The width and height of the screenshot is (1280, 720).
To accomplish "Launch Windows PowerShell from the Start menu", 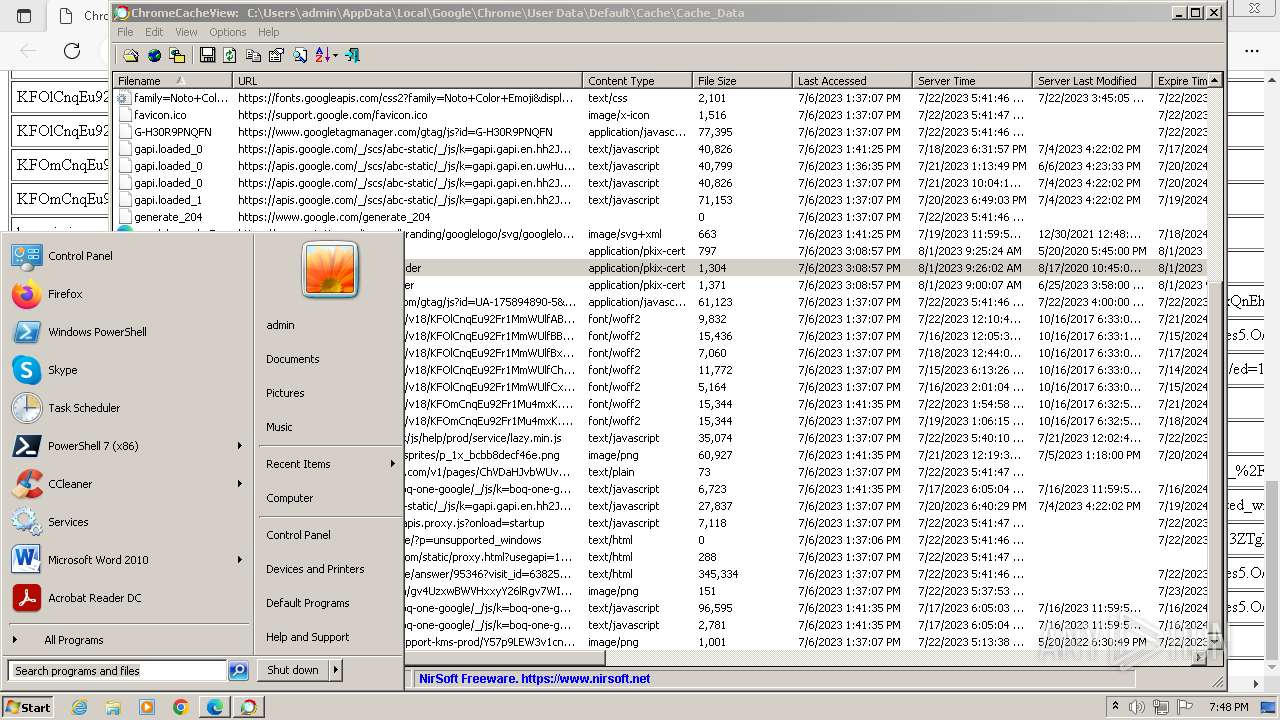I will click(x=127, y=332).
